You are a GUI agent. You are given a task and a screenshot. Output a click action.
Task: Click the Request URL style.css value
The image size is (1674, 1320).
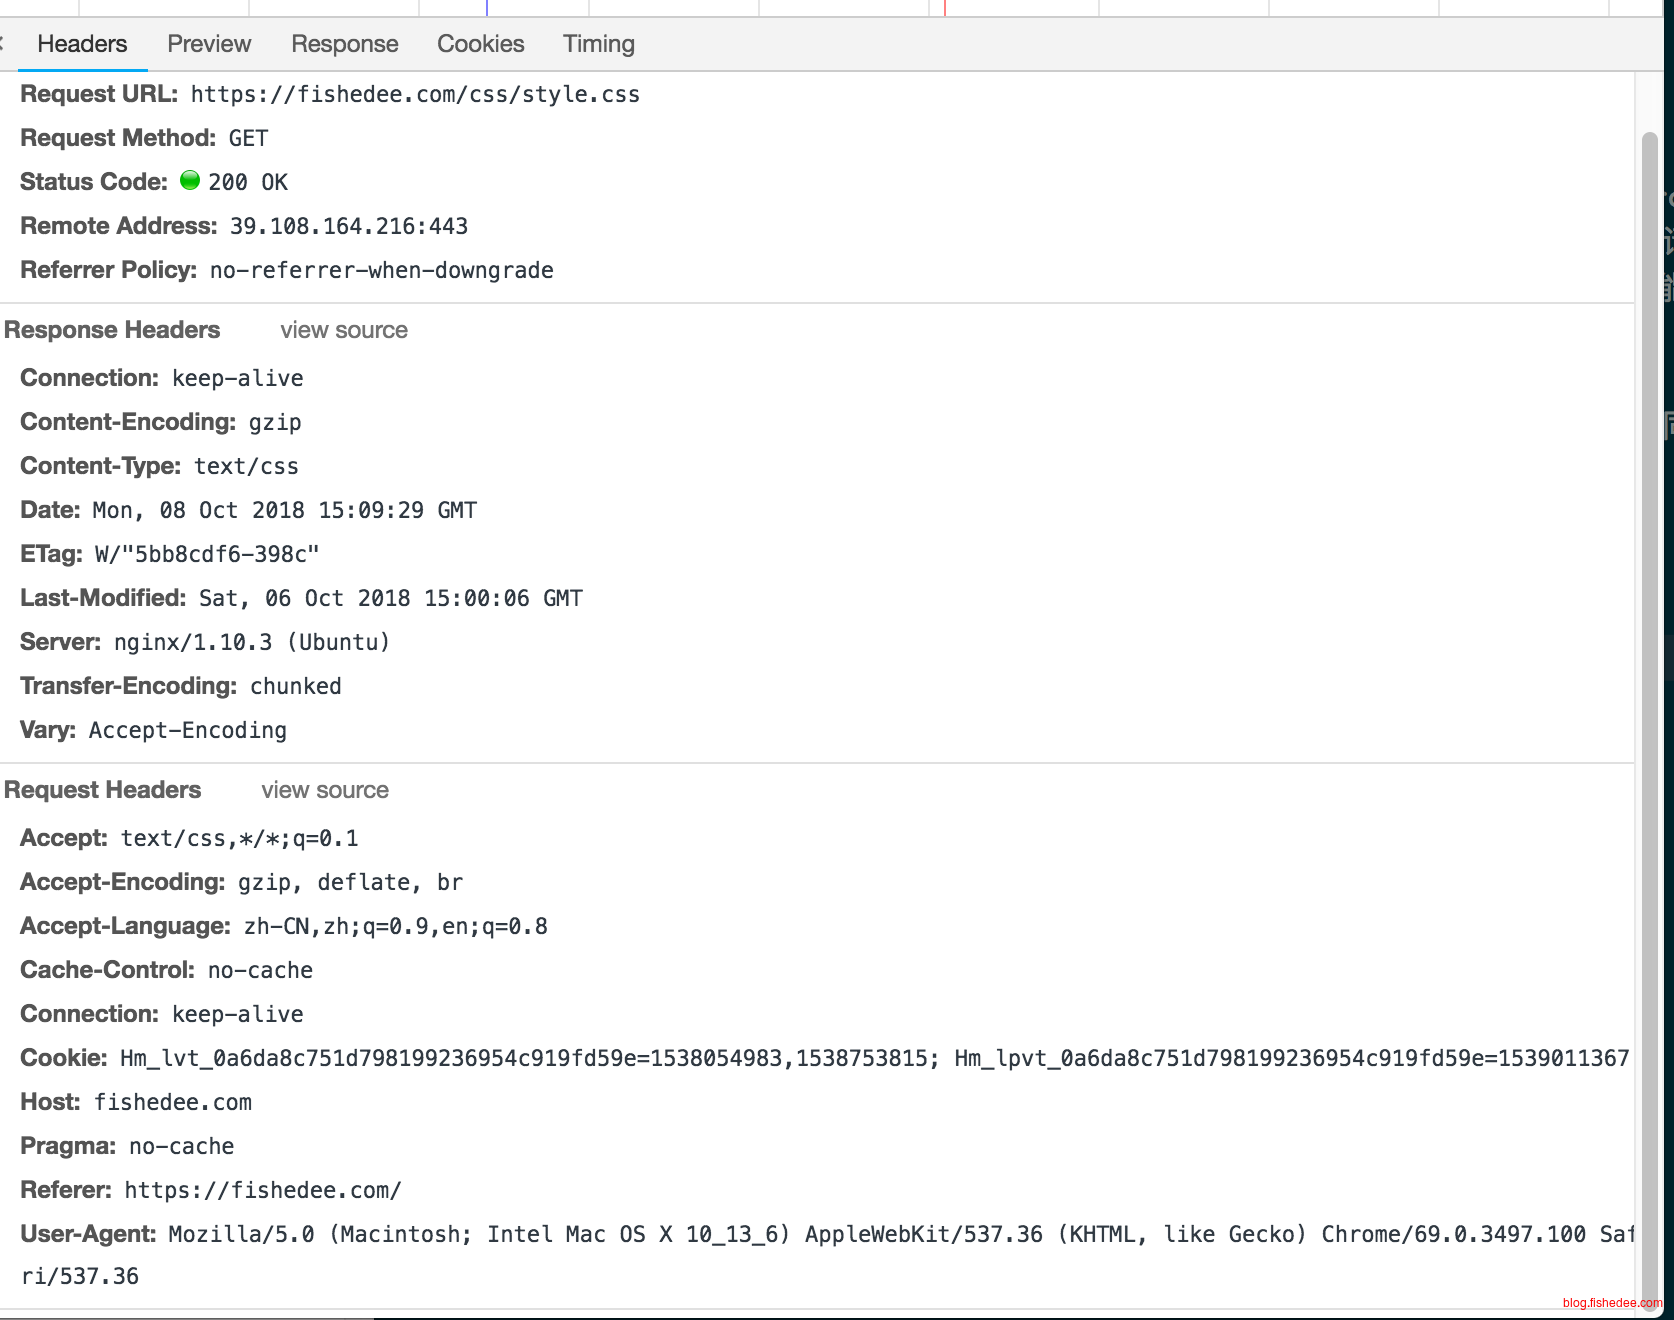click(x=415, y=94)
